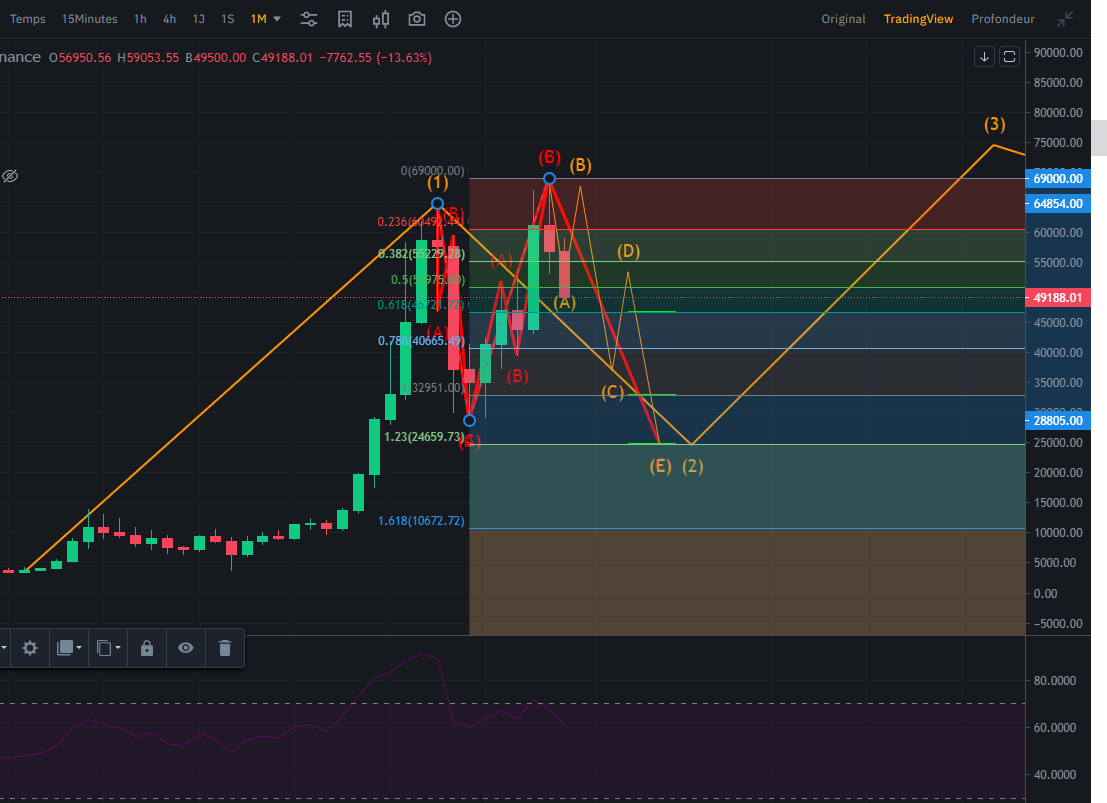Switch to the Original chart tab

843,19
